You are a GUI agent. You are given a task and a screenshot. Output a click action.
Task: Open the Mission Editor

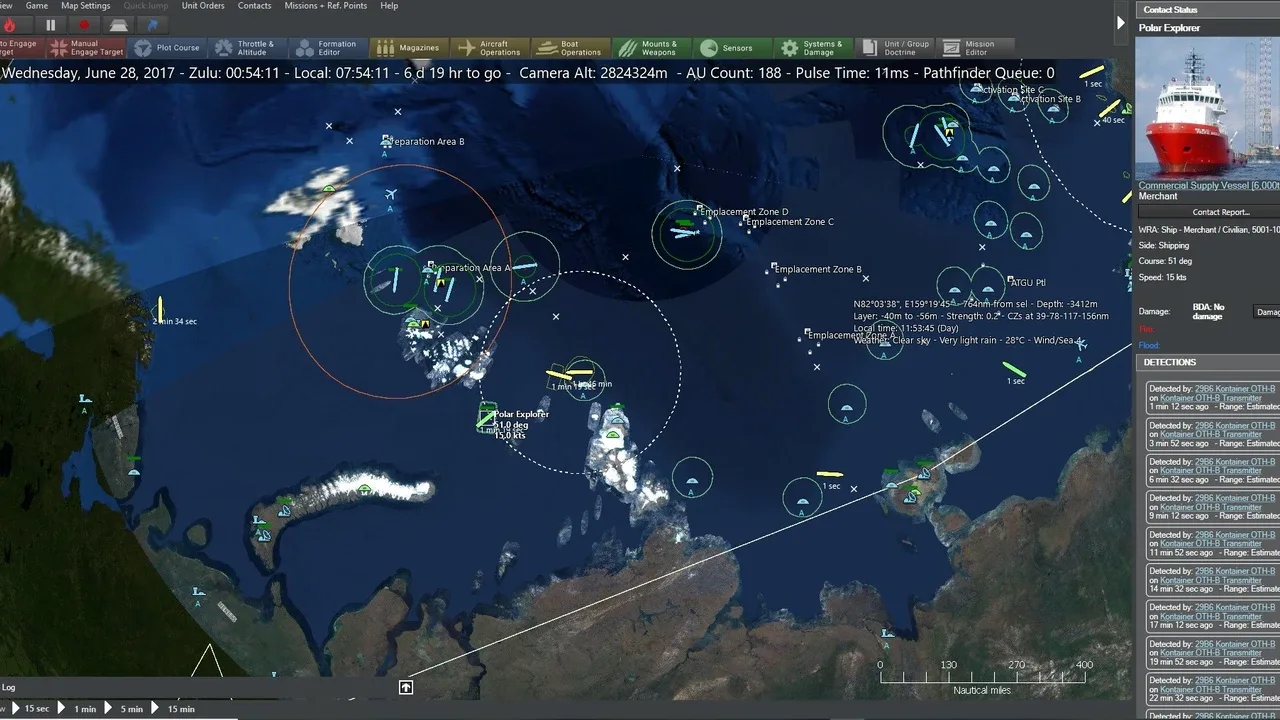974,48
